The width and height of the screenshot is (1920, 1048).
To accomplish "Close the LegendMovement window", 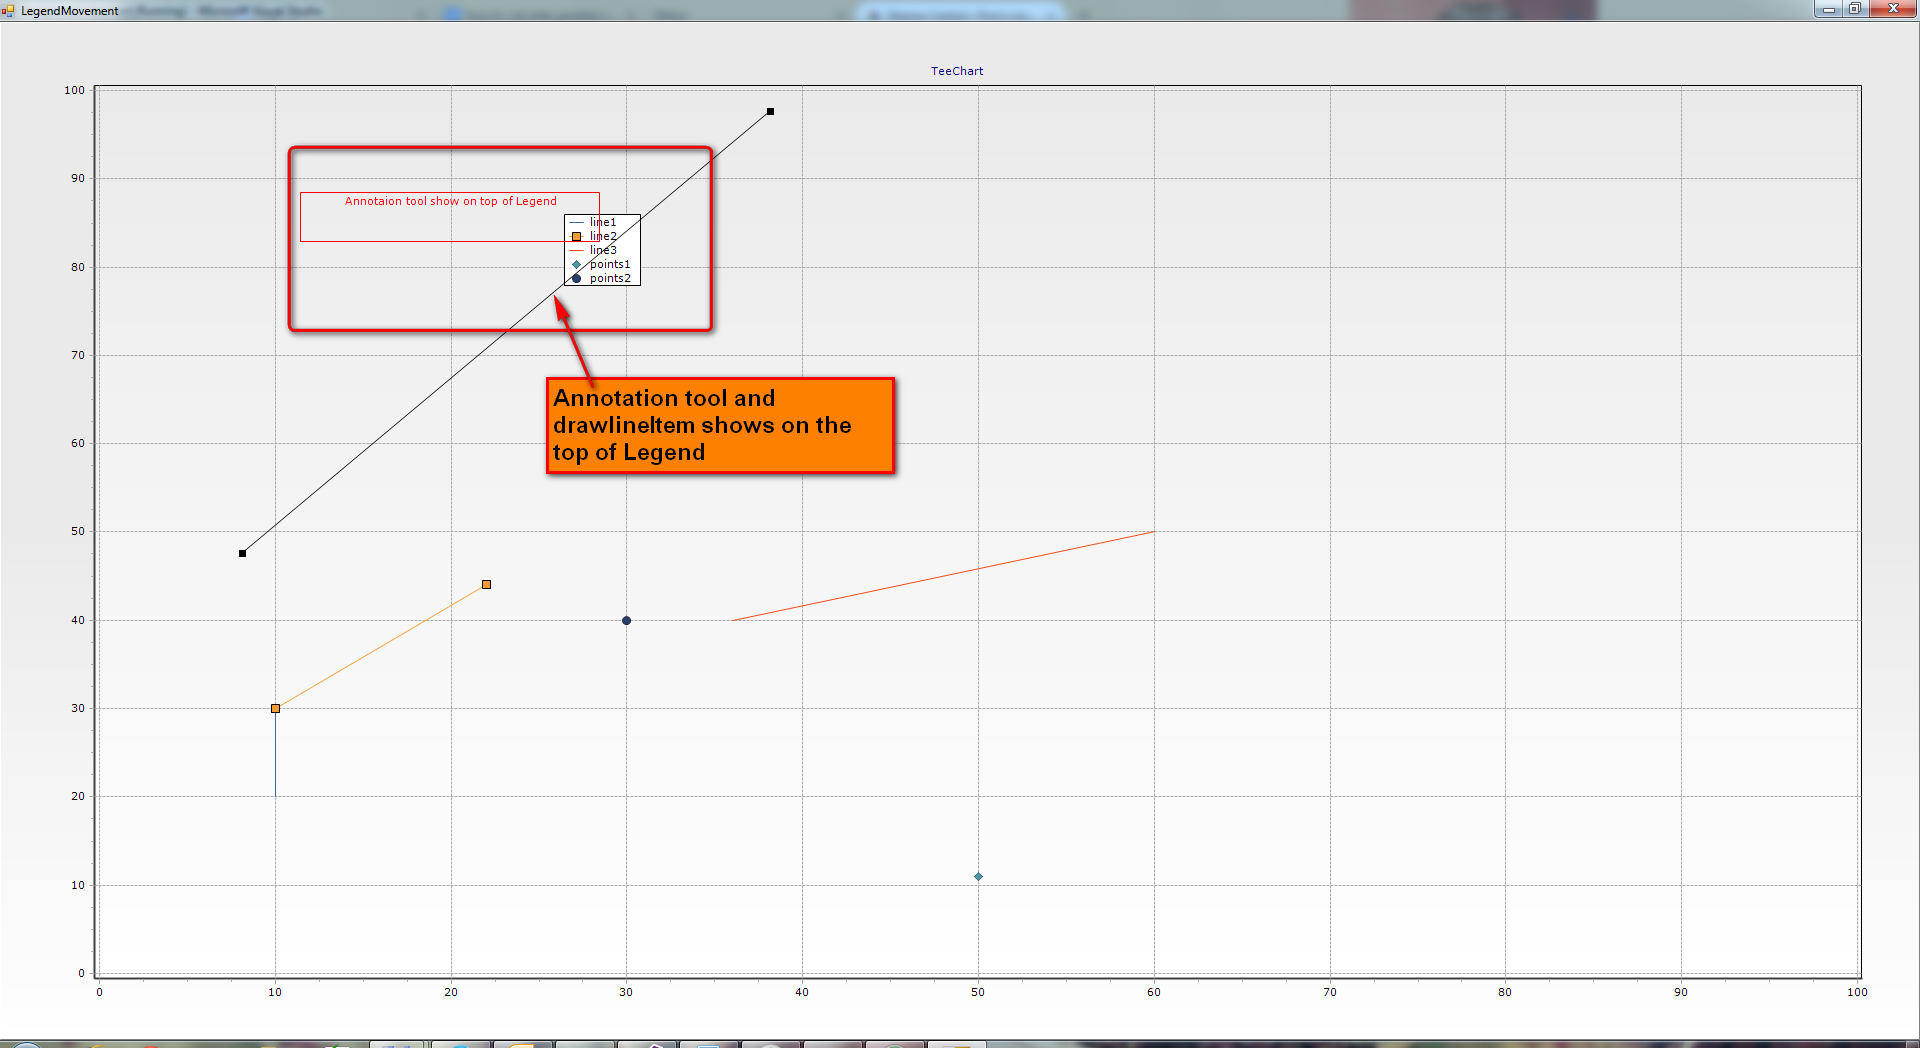I will coord(1892,9).
